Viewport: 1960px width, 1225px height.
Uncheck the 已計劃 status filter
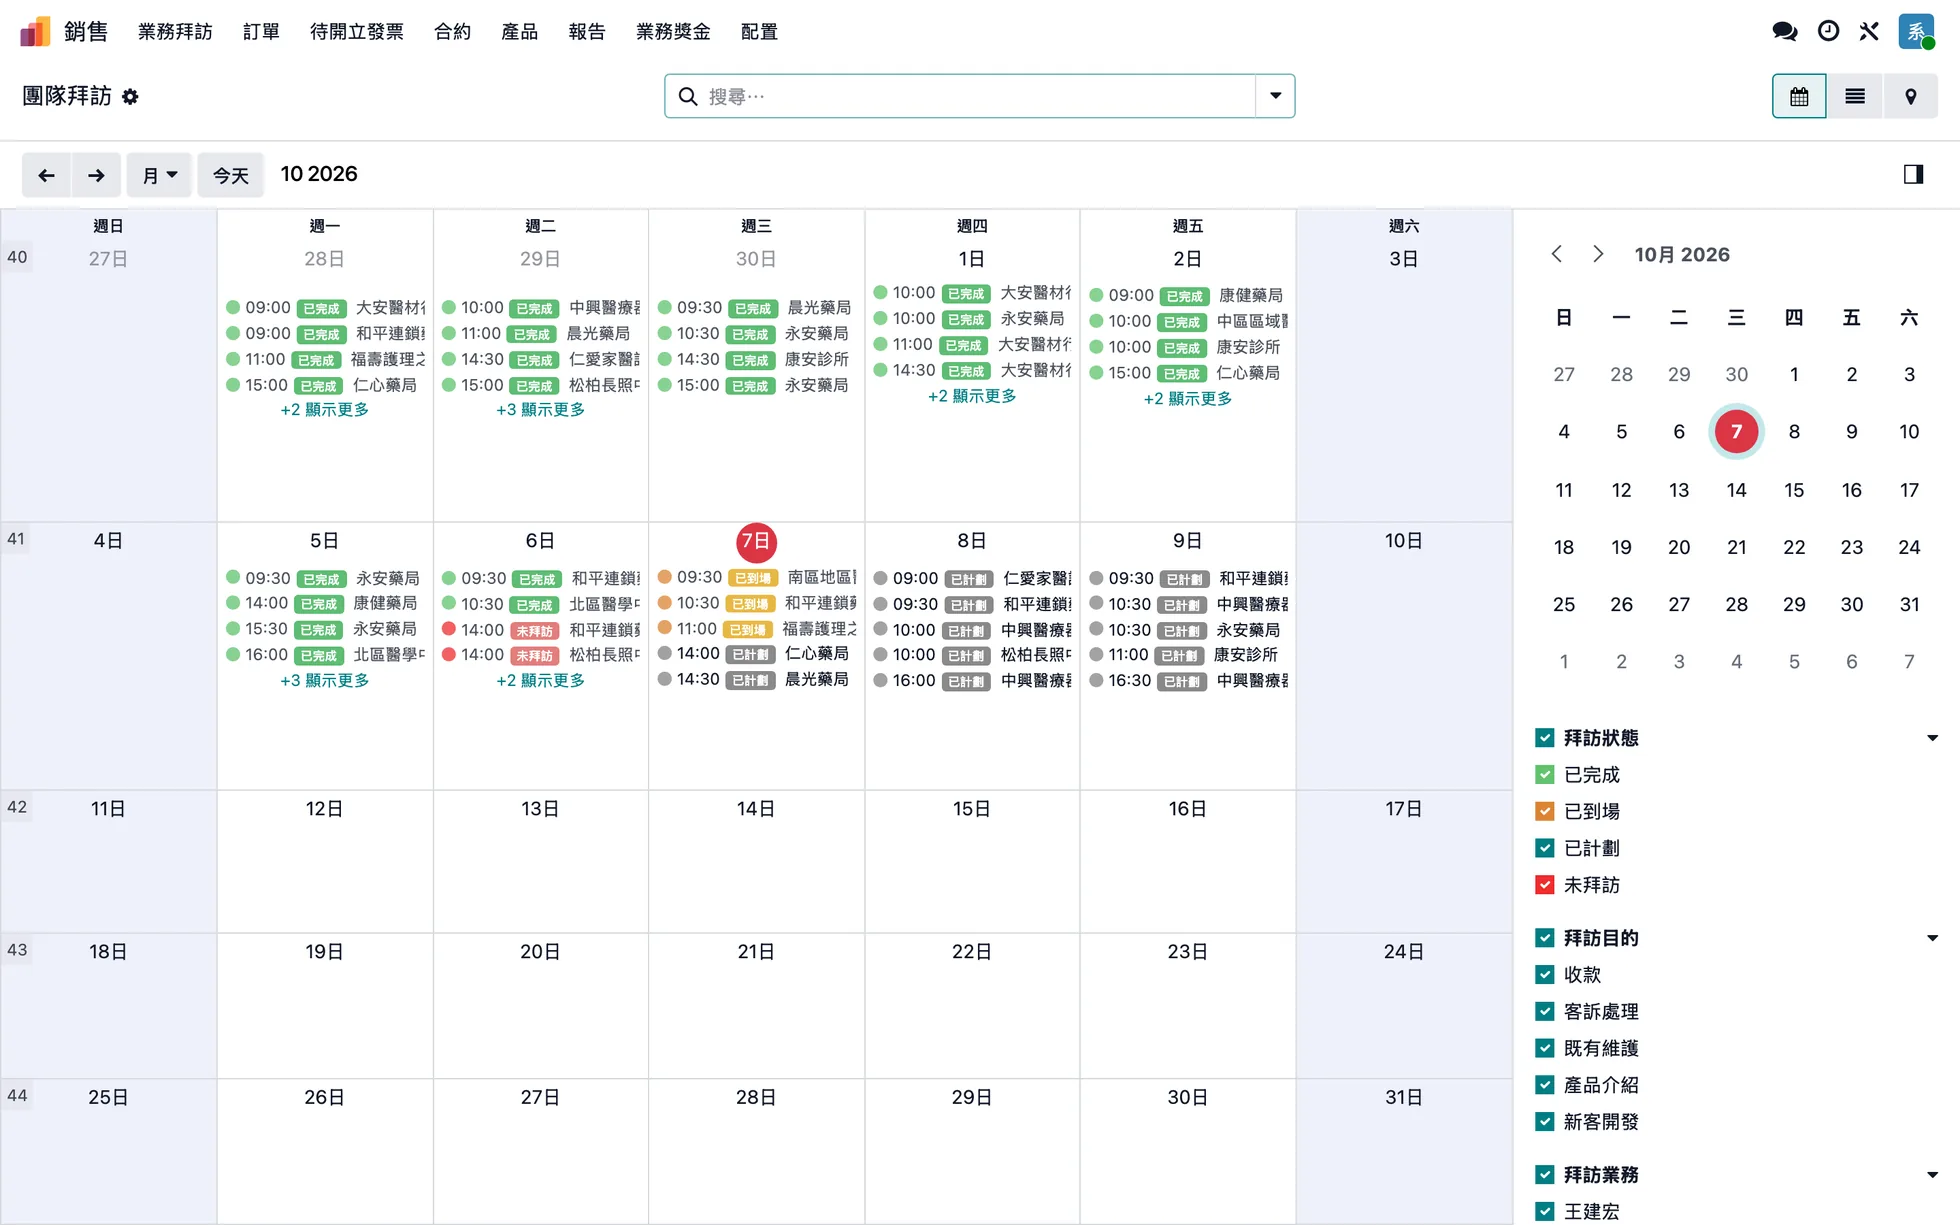coord(1545,848)
